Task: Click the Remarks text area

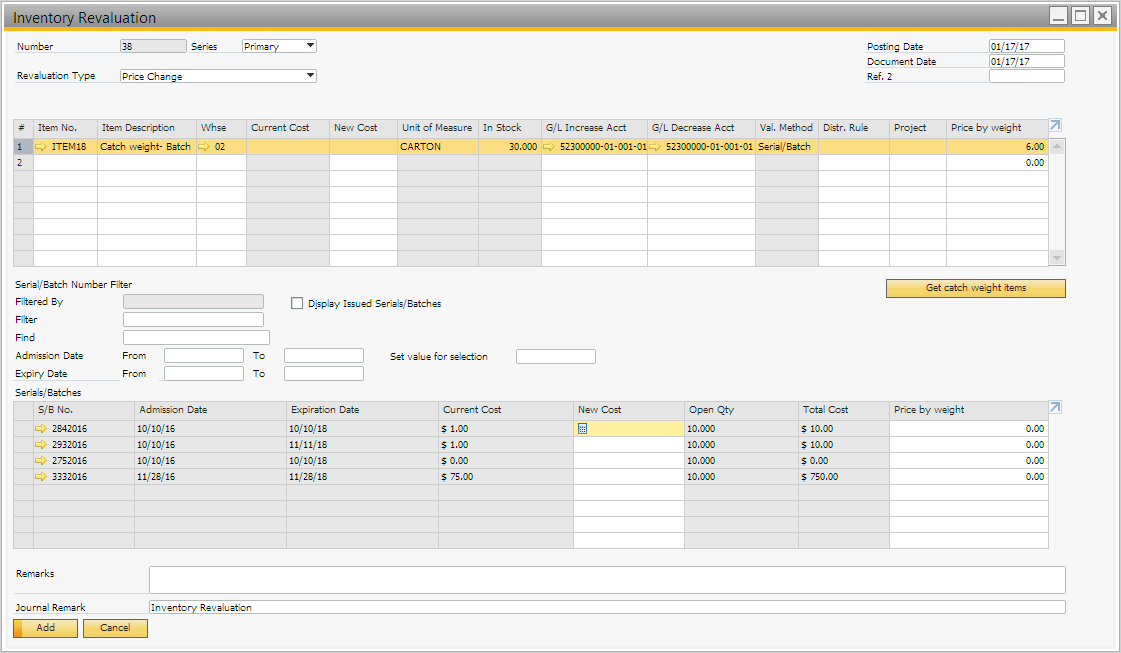Action: coord(606,580)
